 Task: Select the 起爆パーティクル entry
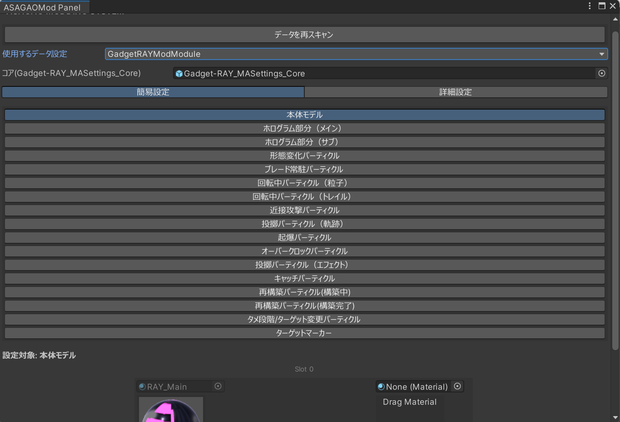pyautogui.click(x=304, y=237)
